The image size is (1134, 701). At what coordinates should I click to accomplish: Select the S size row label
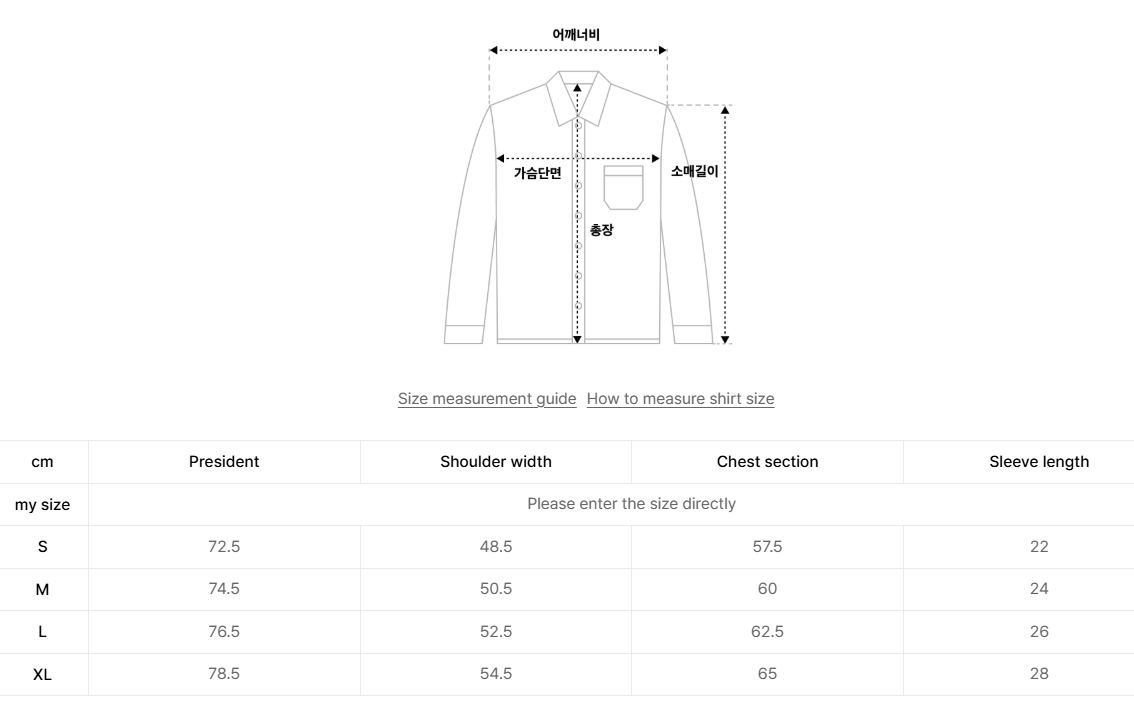43,547
